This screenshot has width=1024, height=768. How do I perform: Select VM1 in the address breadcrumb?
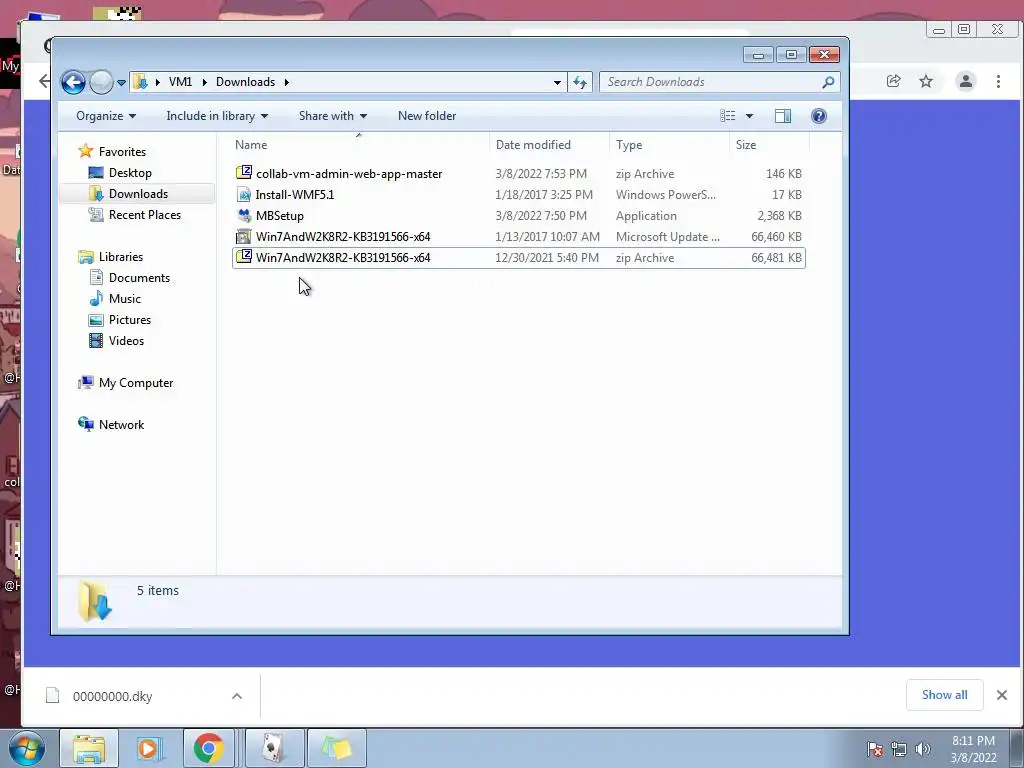[180, 82]
